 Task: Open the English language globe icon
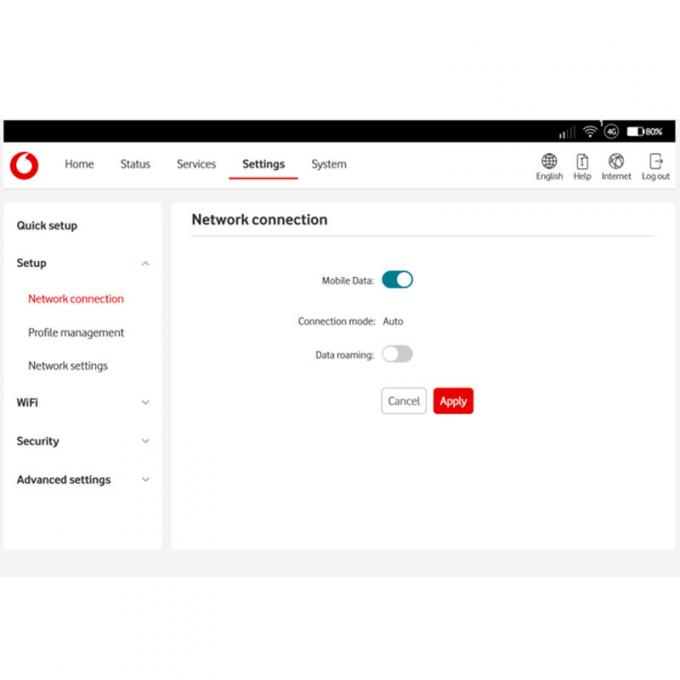[549, 162]
